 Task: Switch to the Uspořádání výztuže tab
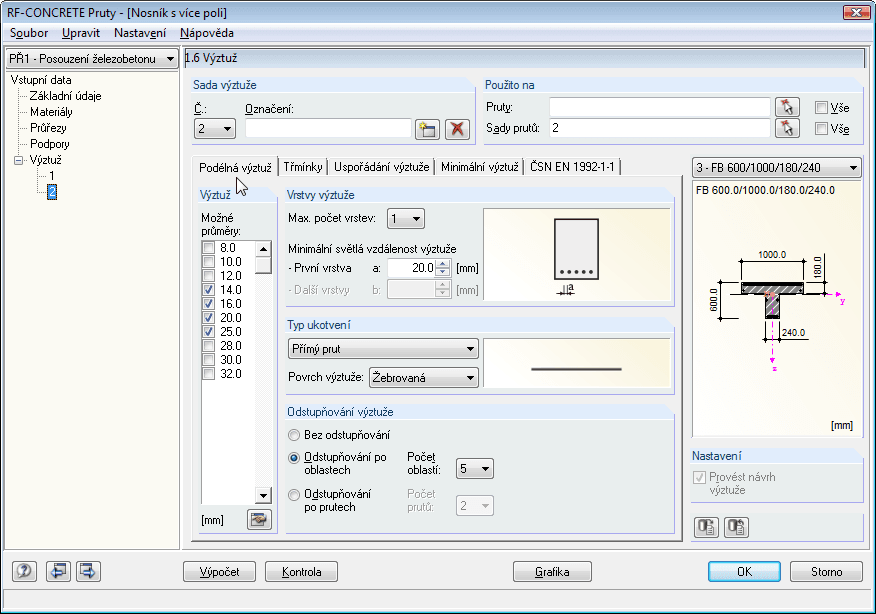382,166
